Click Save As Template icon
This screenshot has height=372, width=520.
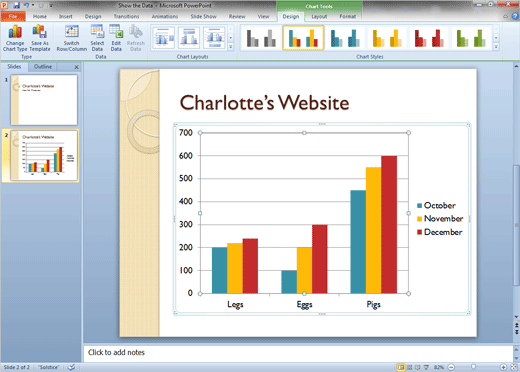coord(40,38)
